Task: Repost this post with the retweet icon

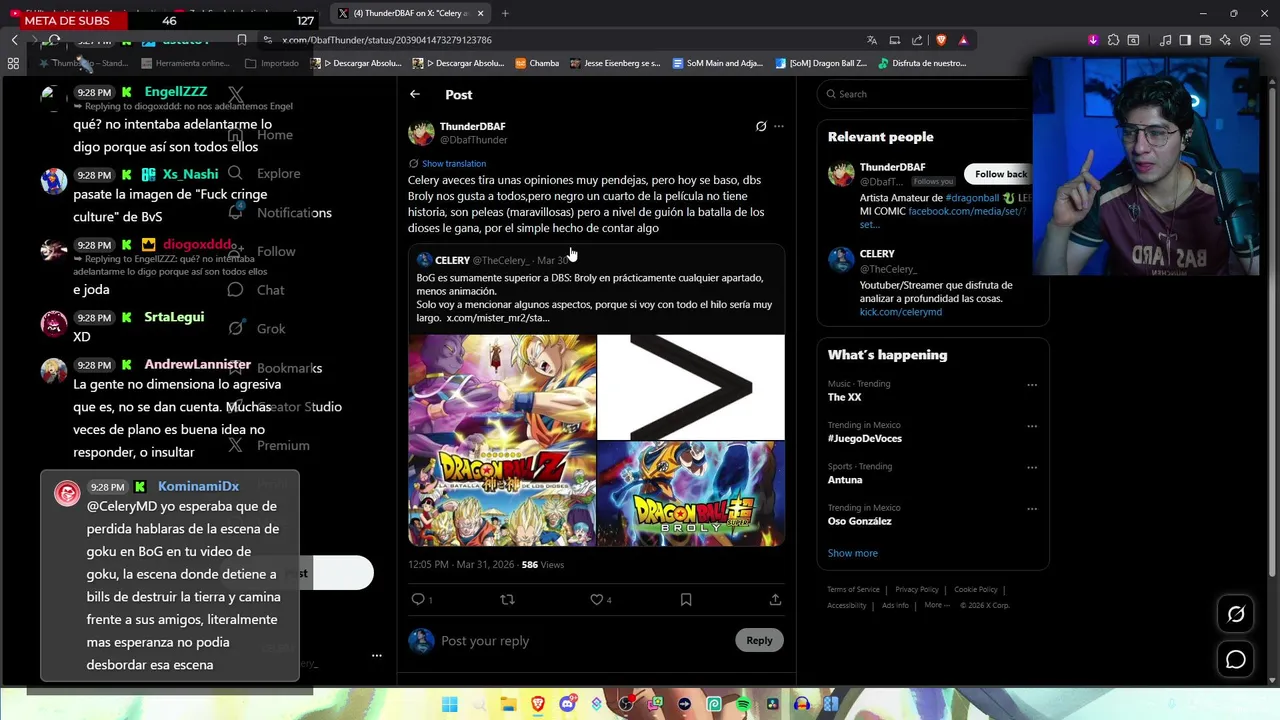Action: [507, 599]
